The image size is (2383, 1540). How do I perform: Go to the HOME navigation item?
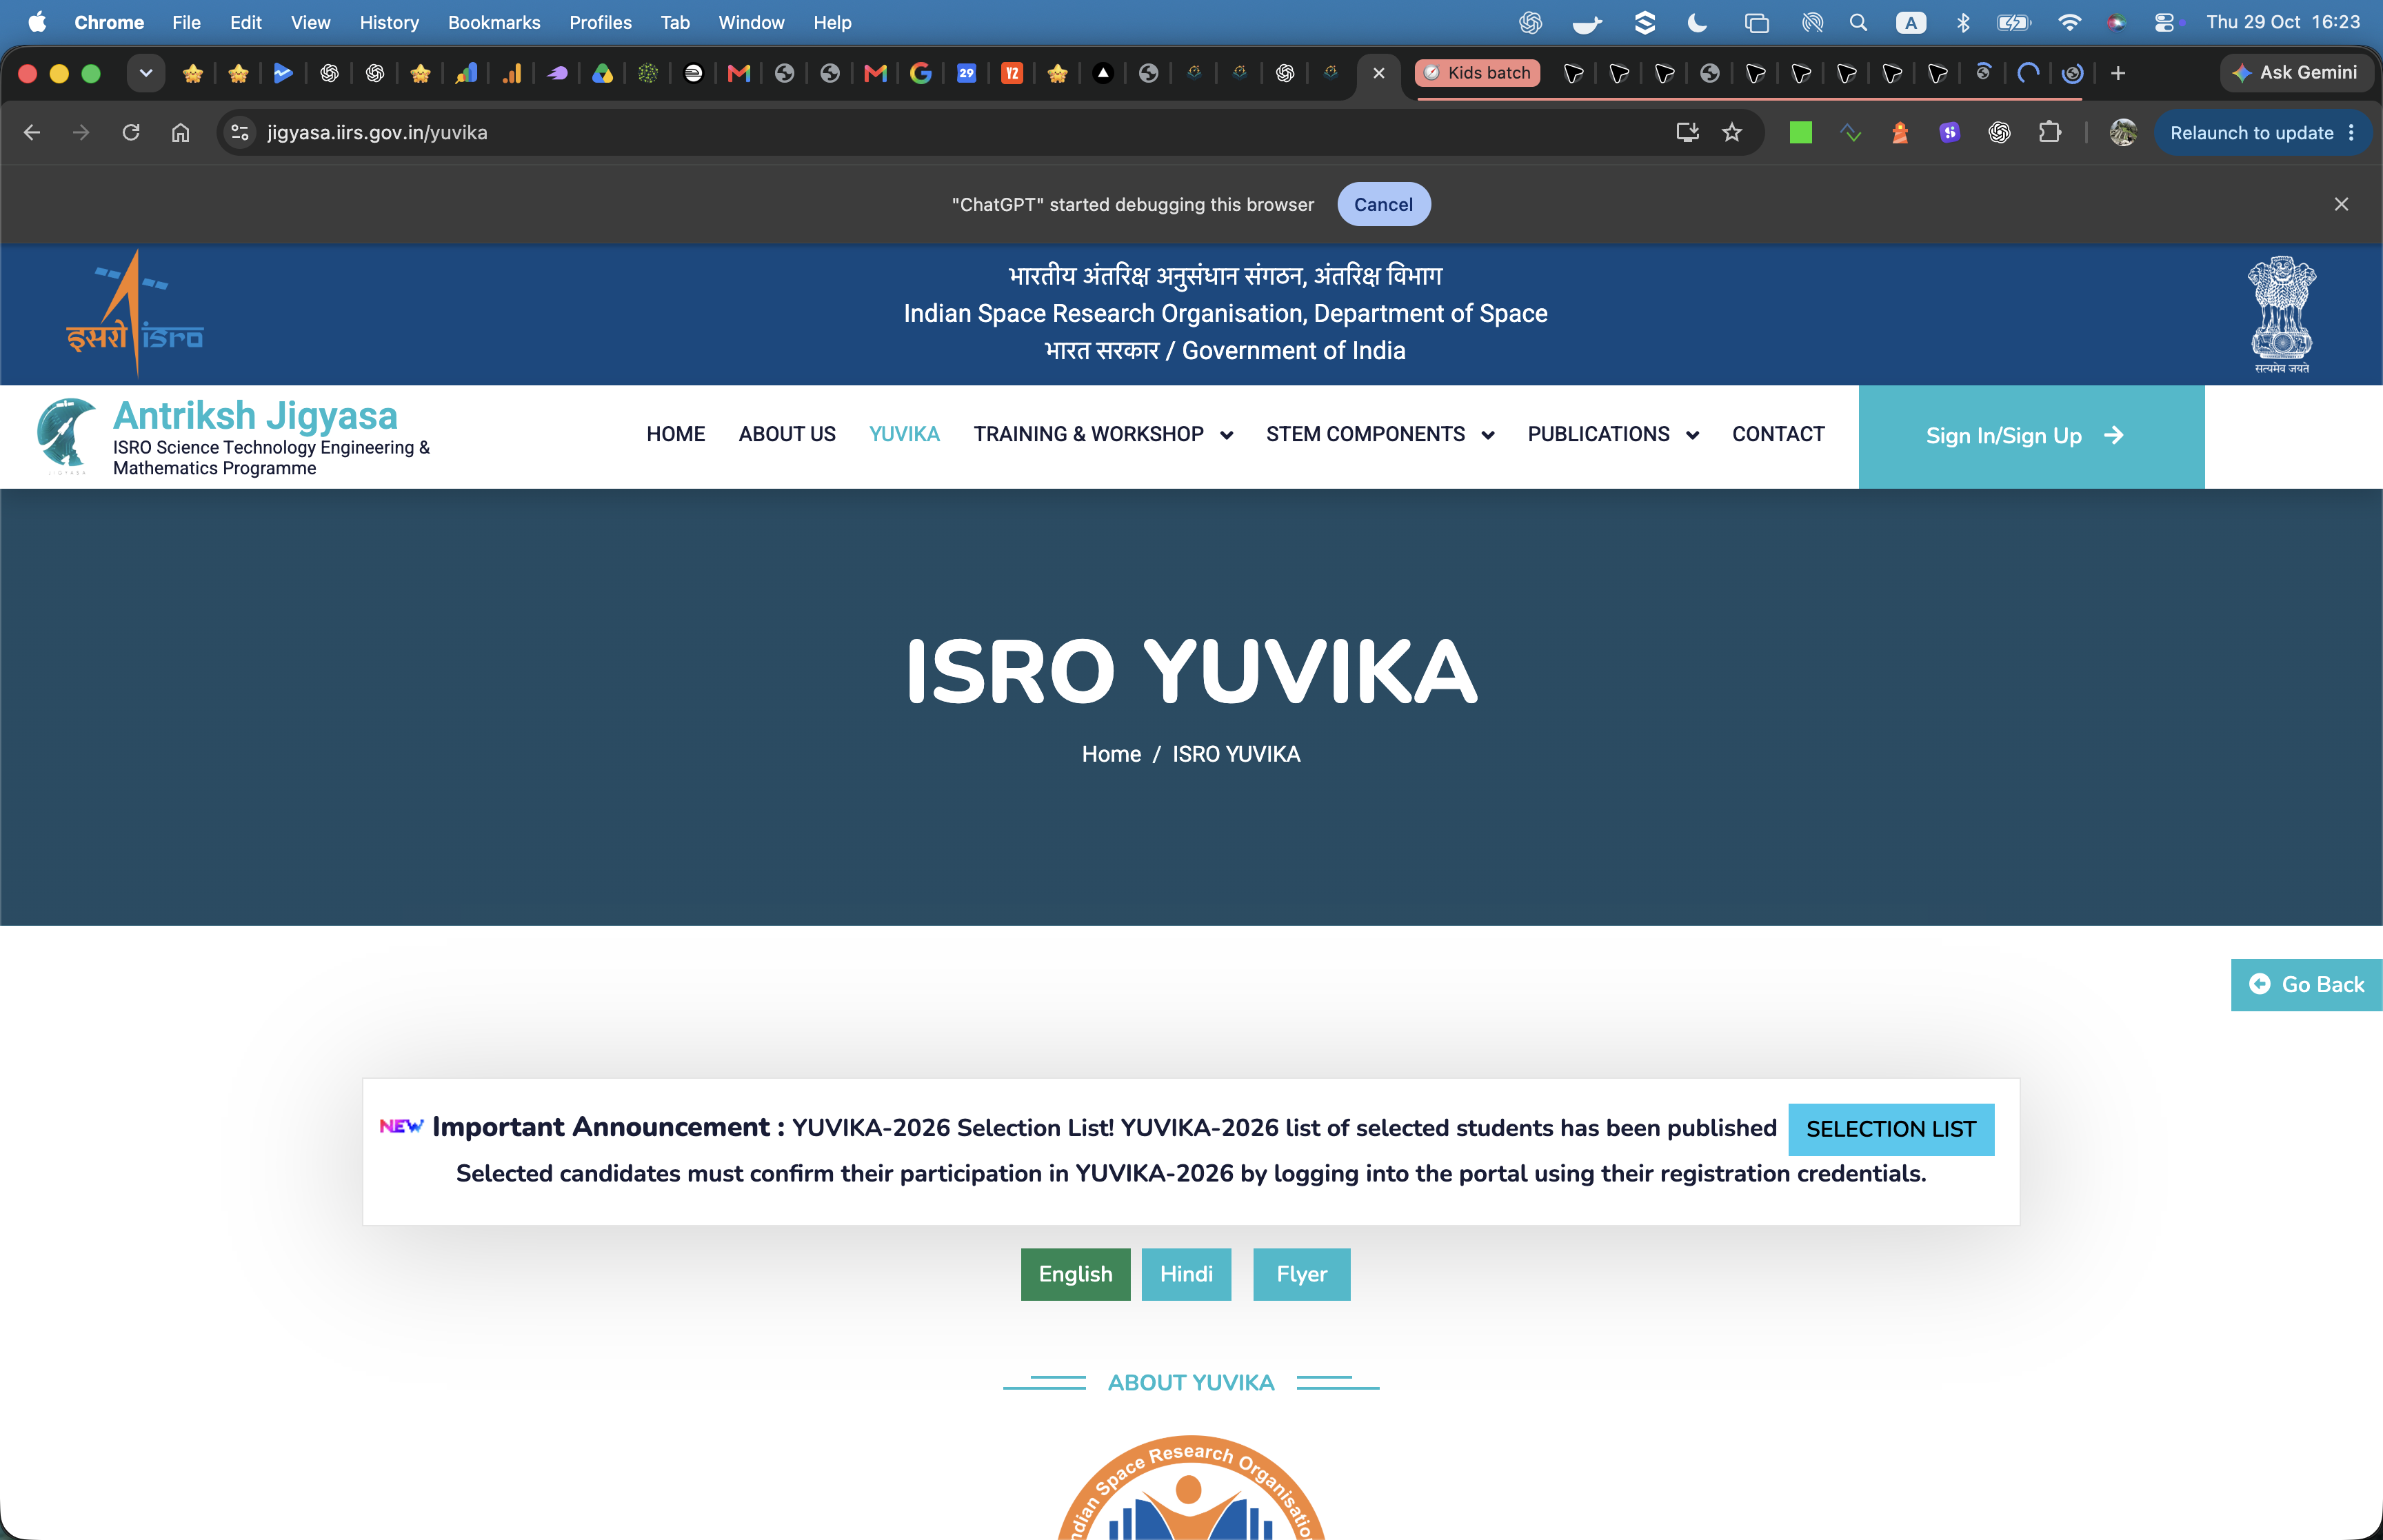(x=676, y=434)
